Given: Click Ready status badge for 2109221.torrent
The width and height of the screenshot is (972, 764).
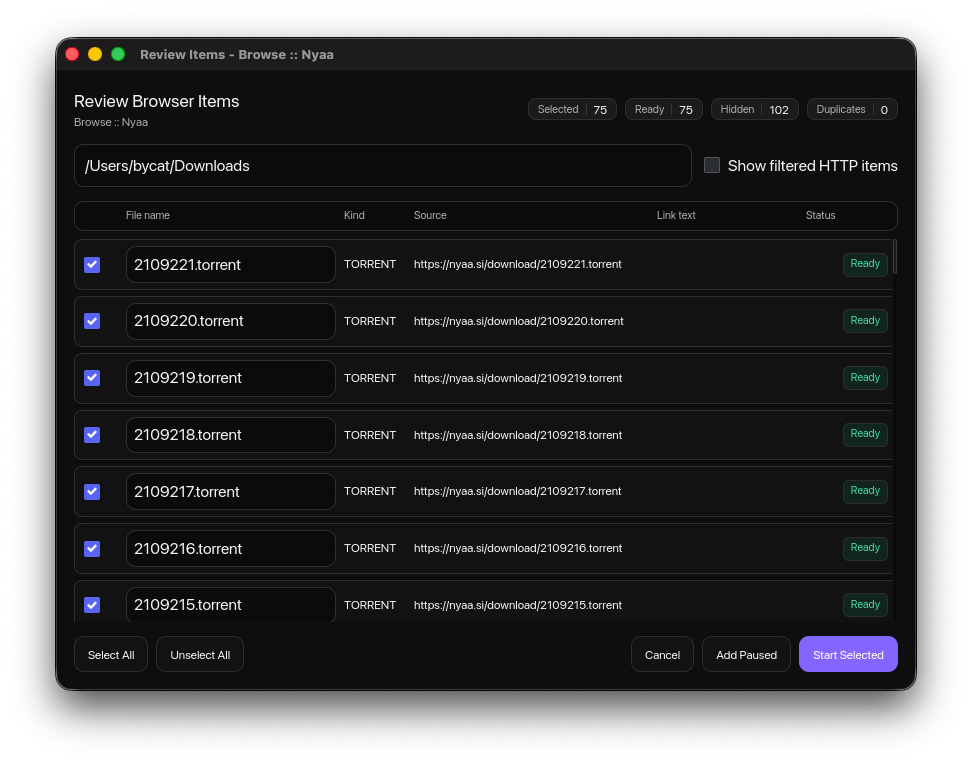Looking at the screenshot, I should (865, 264).
